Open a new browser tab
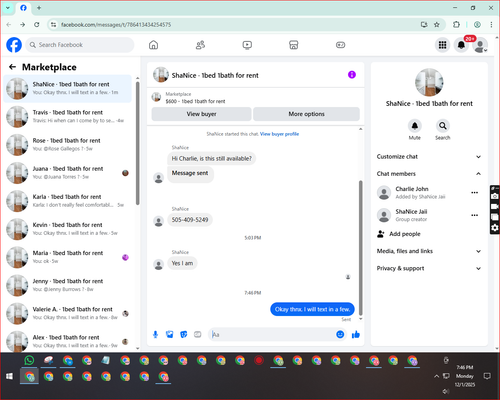This screenshot has height=400, width=500. coord(39,8)
